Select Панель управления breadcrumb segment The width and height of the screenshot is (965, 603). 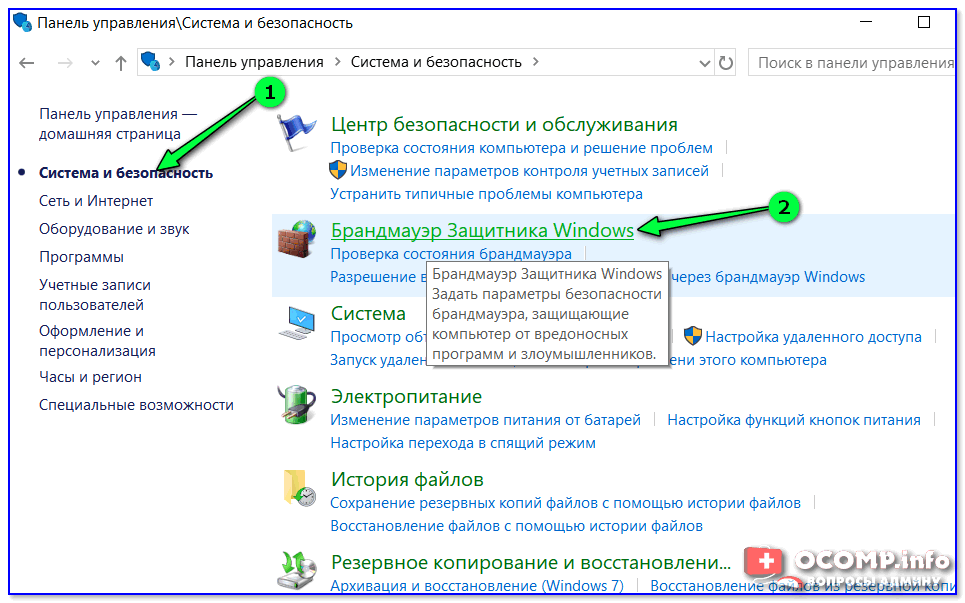pyautogui.click(x=254, y=62)
